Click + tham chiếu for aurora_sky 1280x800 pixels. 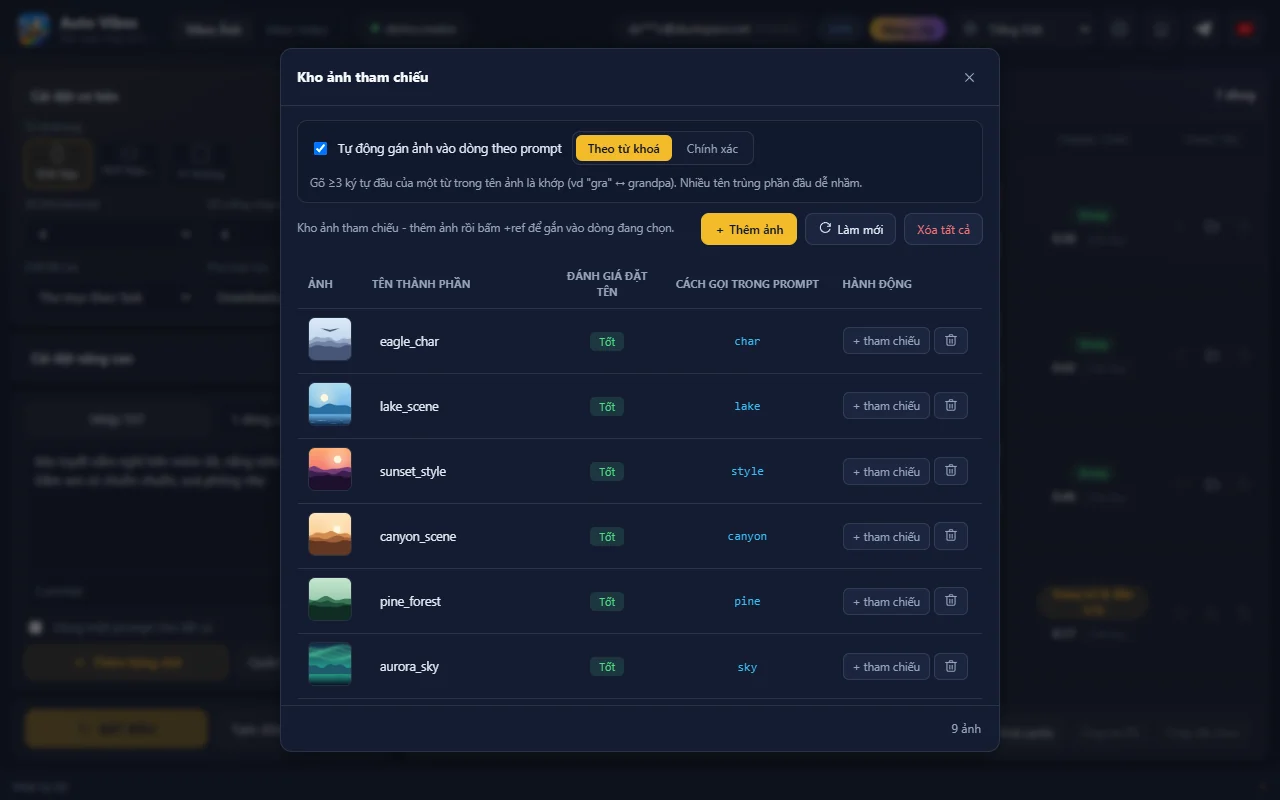886,666
